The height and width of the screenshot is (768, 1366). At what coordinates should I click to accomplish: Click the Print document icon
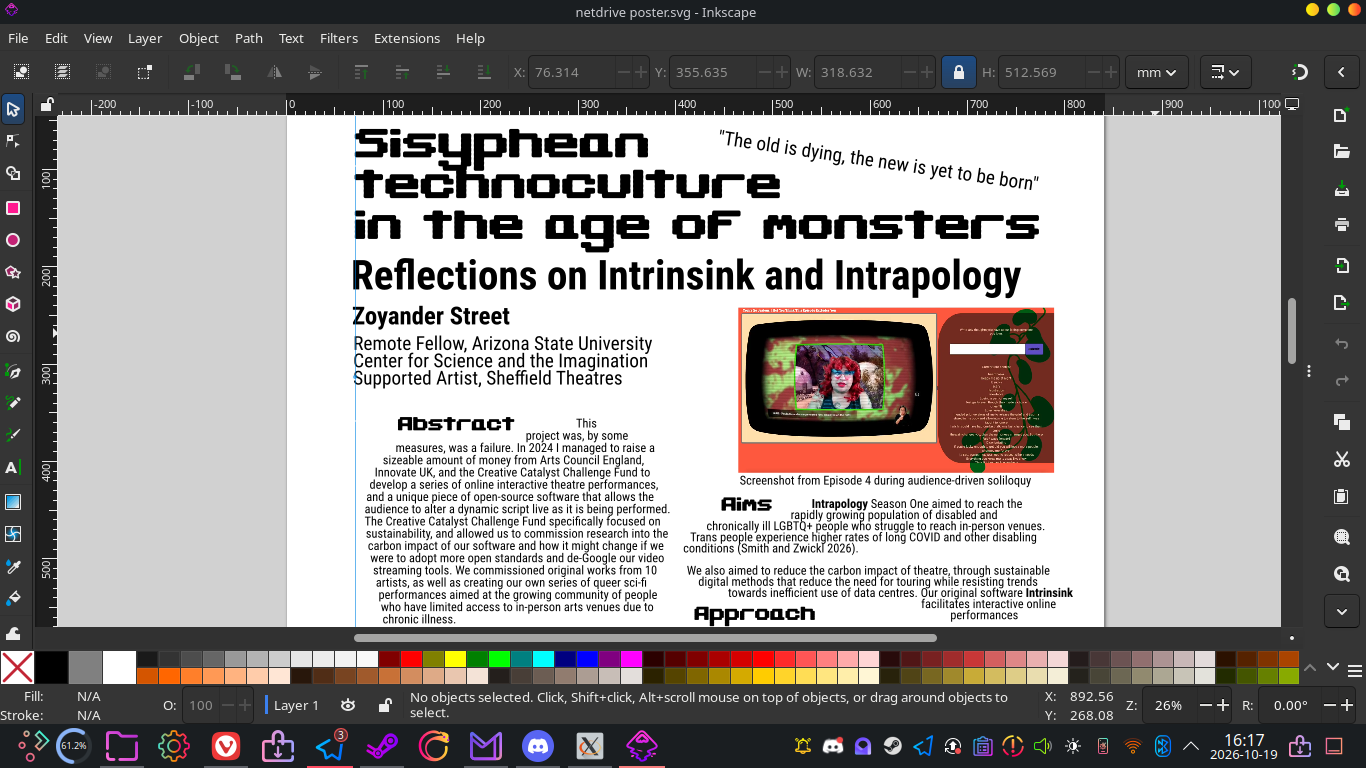[x=1341, y=224]
